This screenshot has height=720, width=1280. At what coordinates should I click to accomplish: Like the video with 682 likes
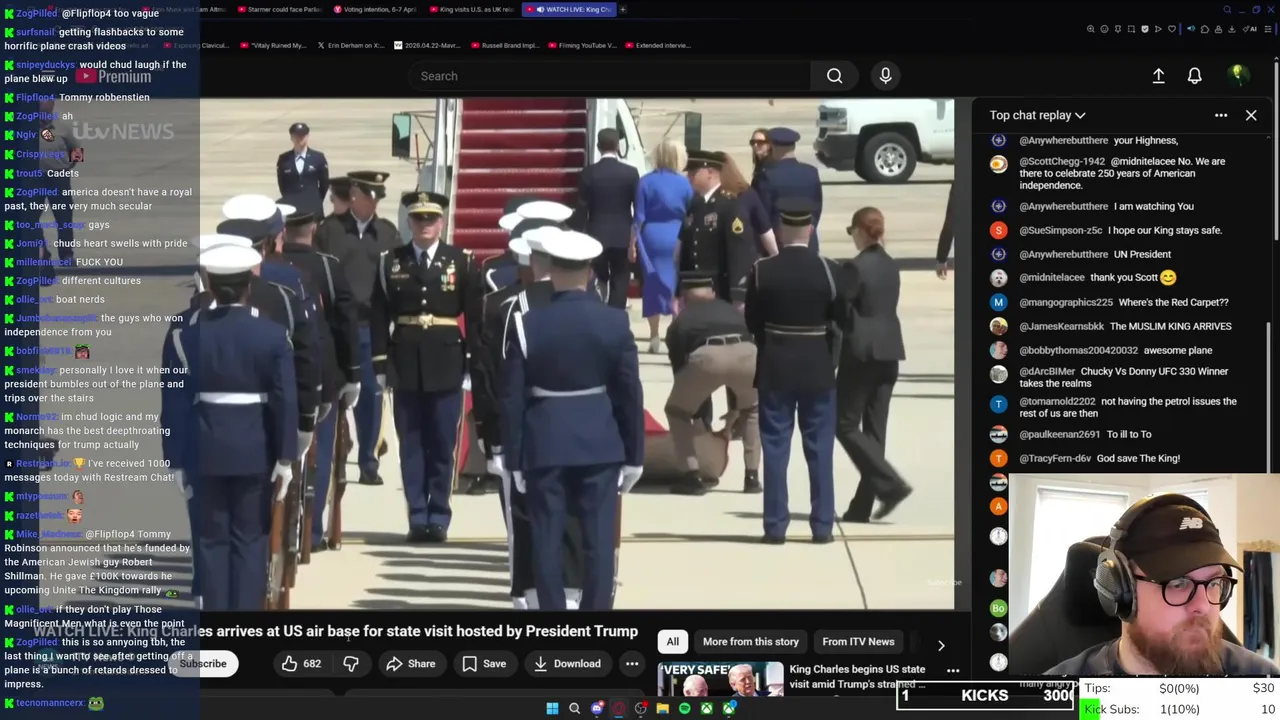coord(301,663)
